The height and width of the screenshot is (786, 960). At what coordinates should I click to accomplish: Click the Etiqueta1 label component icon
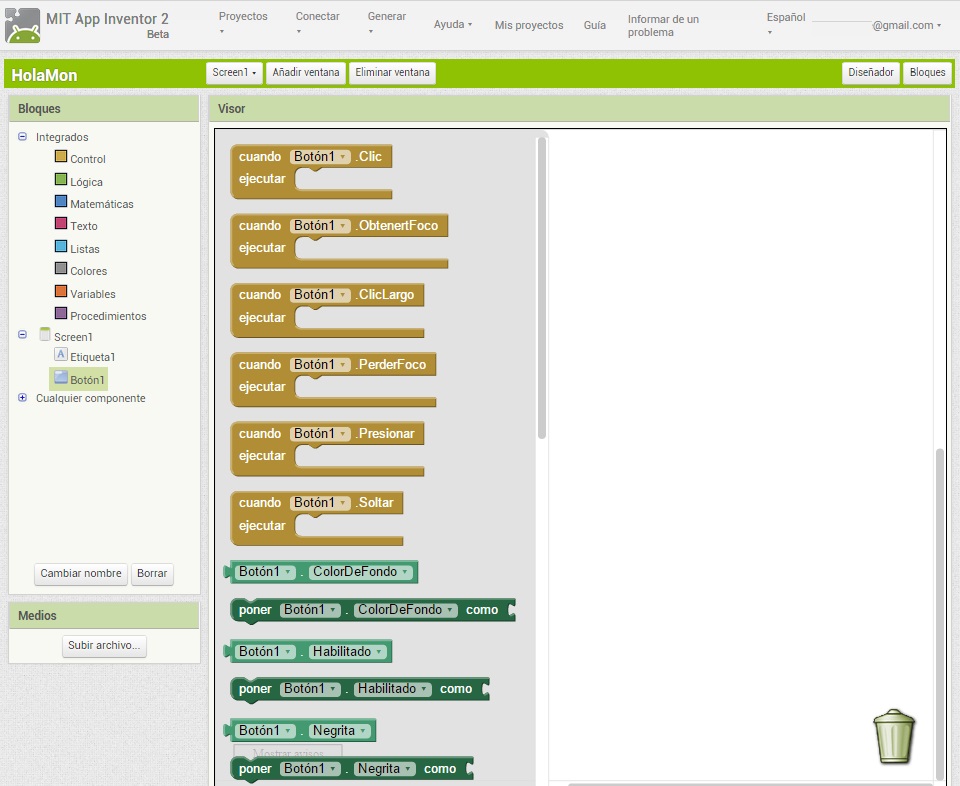click(x=61, y=354)
